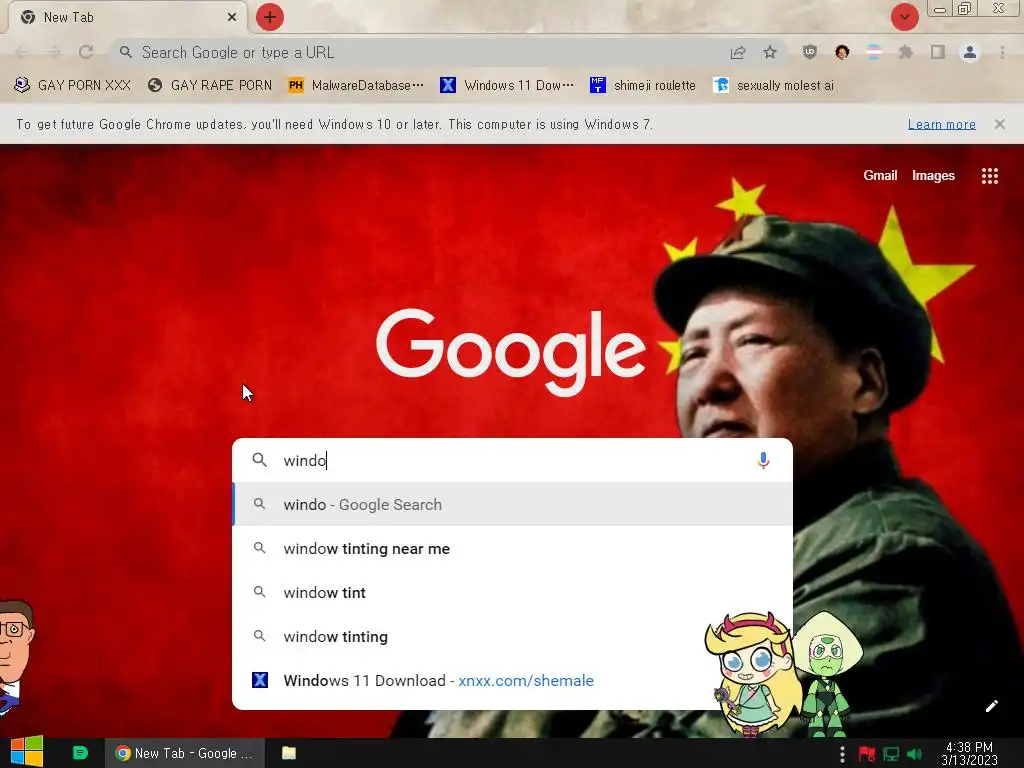
Task: Click the striped flag extension icon
Action: [x=874, y=52]
